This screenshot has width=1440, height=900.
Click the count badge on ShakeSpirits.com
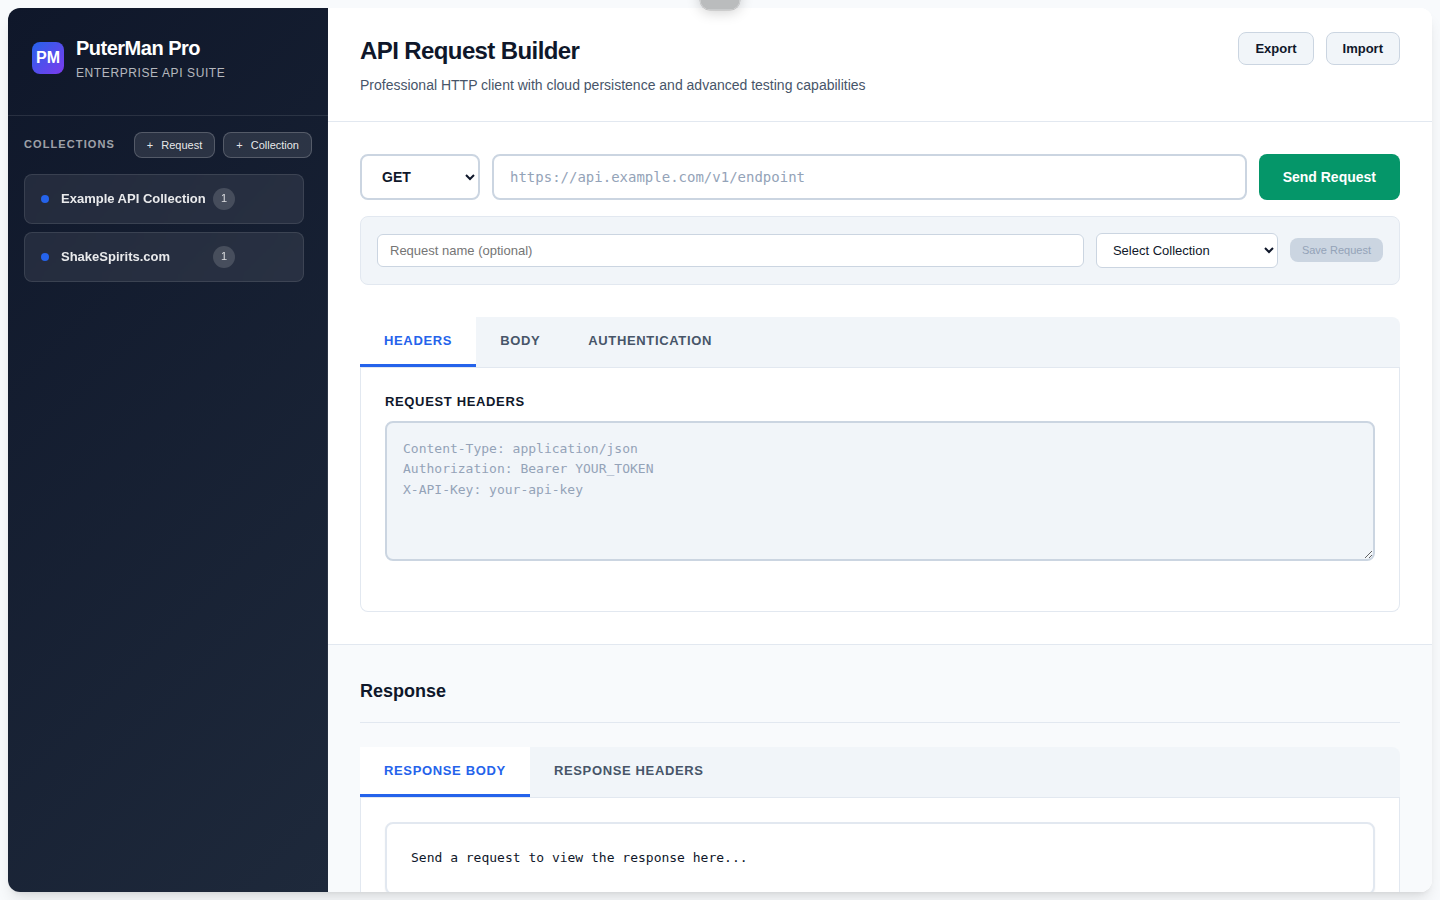tap(224, 257)
